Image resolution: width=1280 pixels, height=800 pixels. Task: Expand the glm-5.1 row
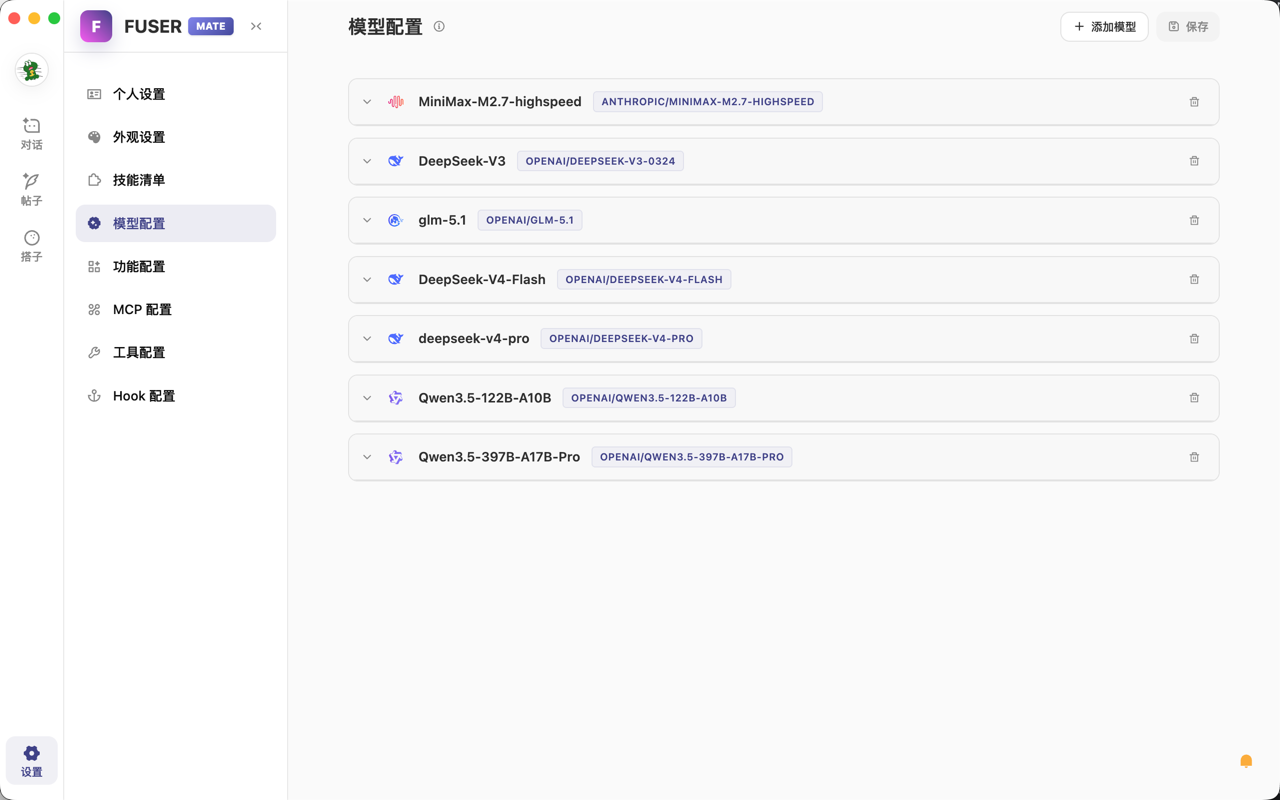pos(367,220)
